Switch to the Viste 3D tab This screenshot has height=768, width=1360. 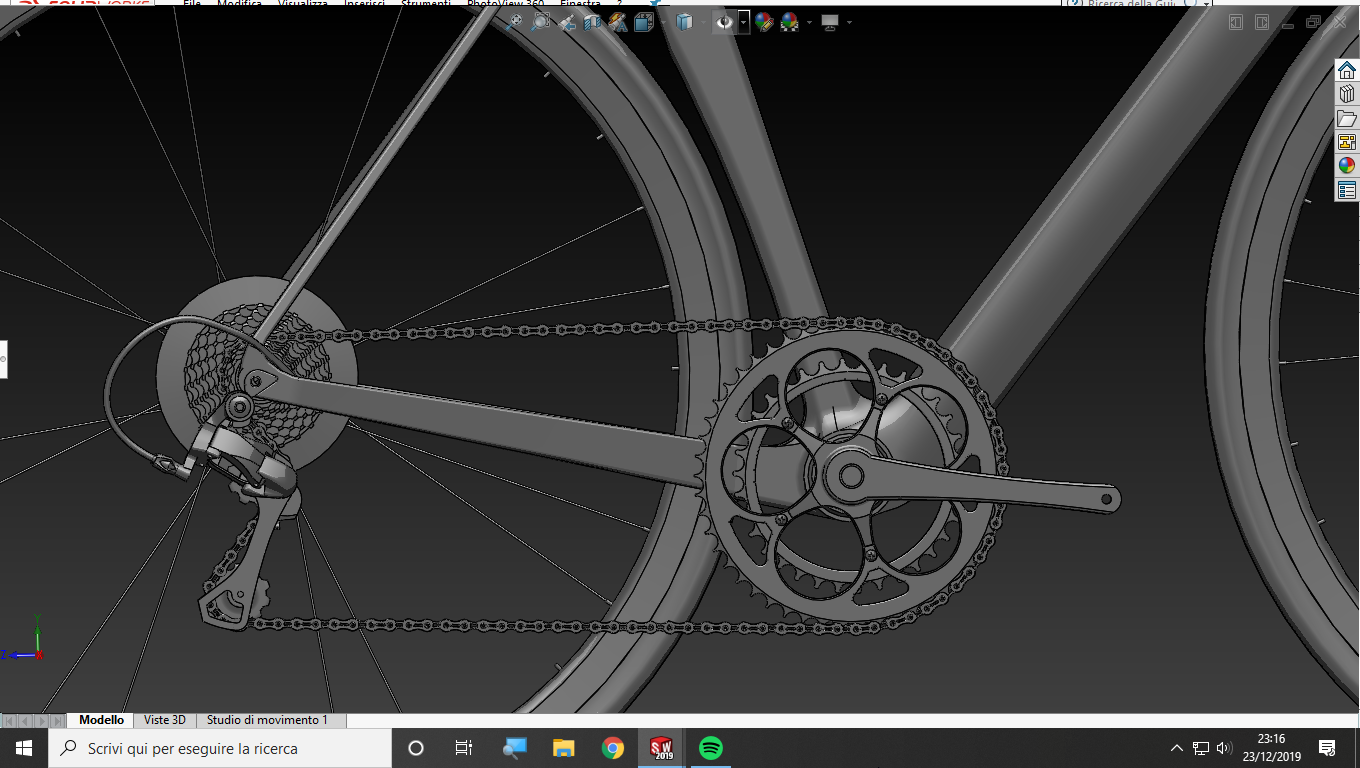click(165, 720)
